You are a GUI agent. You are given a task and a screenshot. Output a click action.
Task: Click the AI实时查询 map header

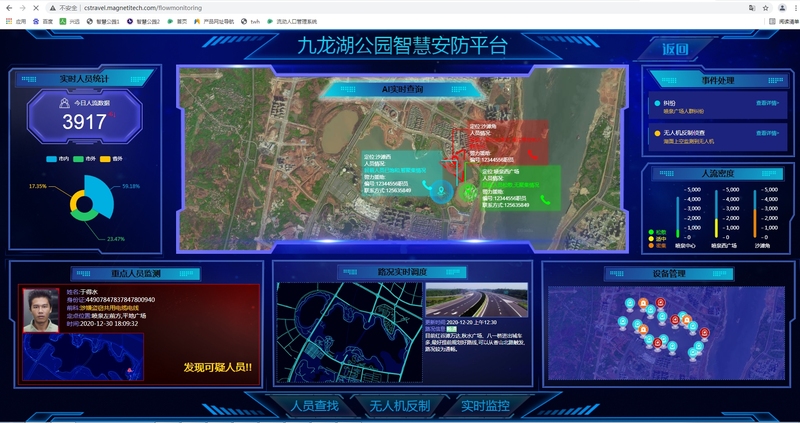402,90
